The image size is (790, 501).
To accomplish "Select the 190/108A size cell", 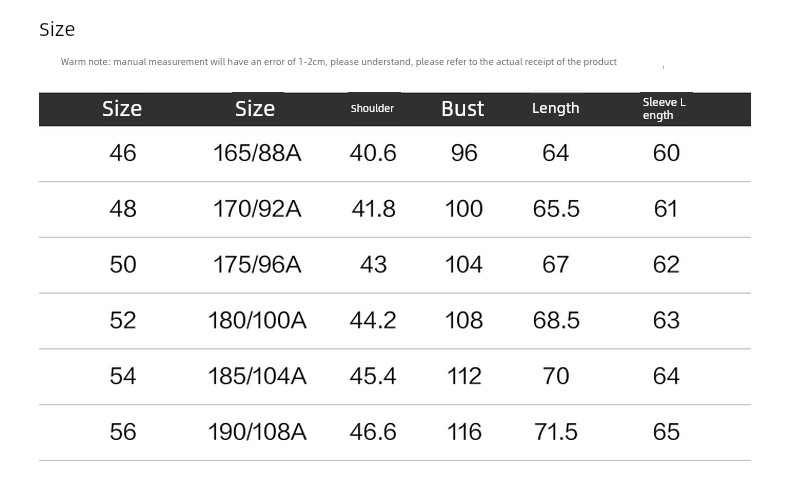I will [257, 432].
